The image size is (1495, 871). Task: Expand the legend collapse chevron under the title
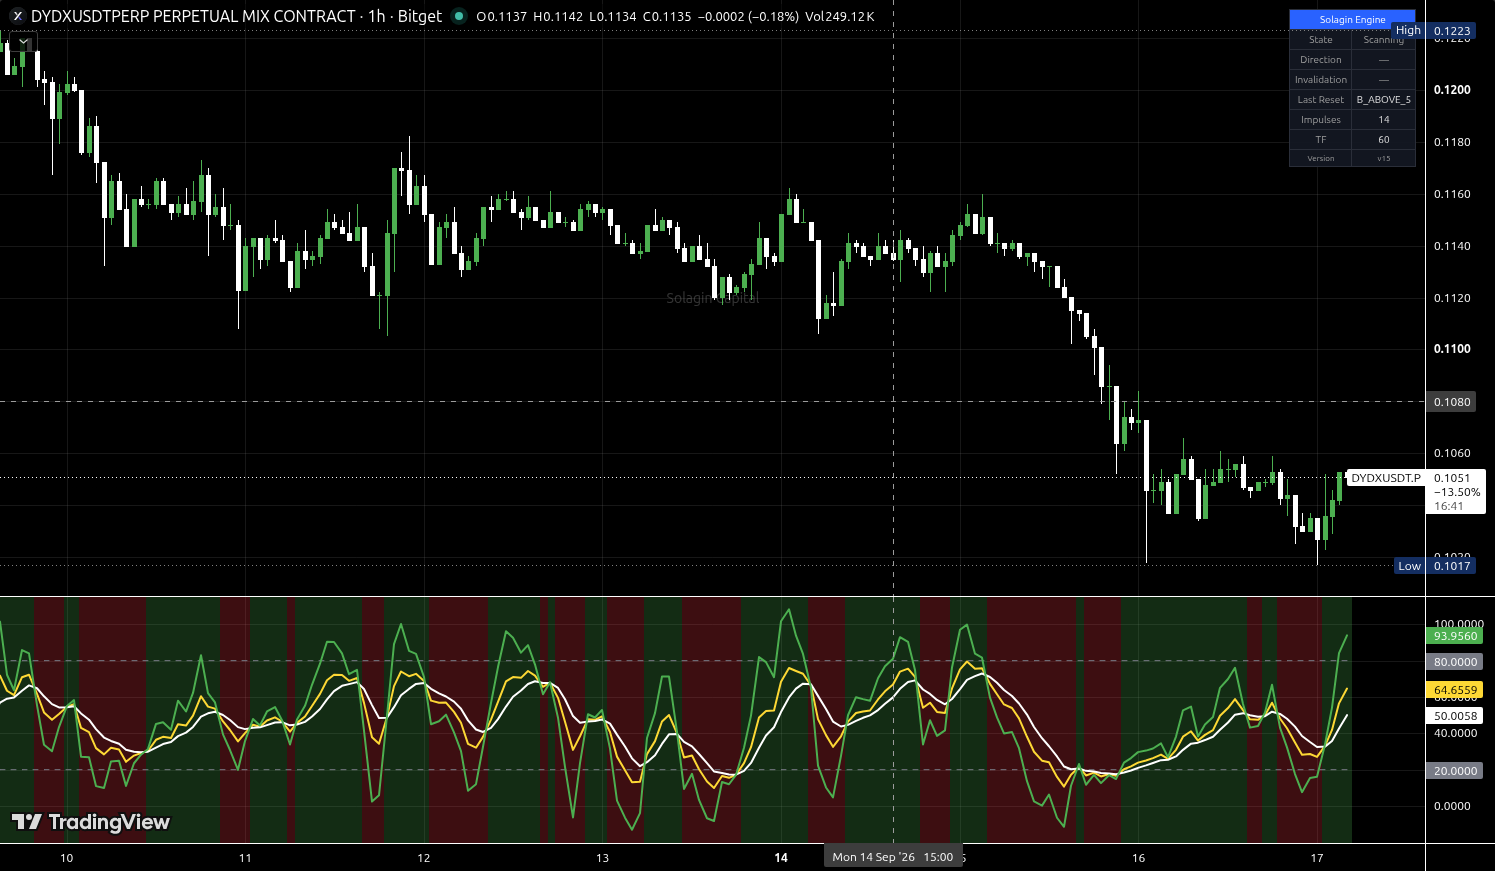coord(23,42)
